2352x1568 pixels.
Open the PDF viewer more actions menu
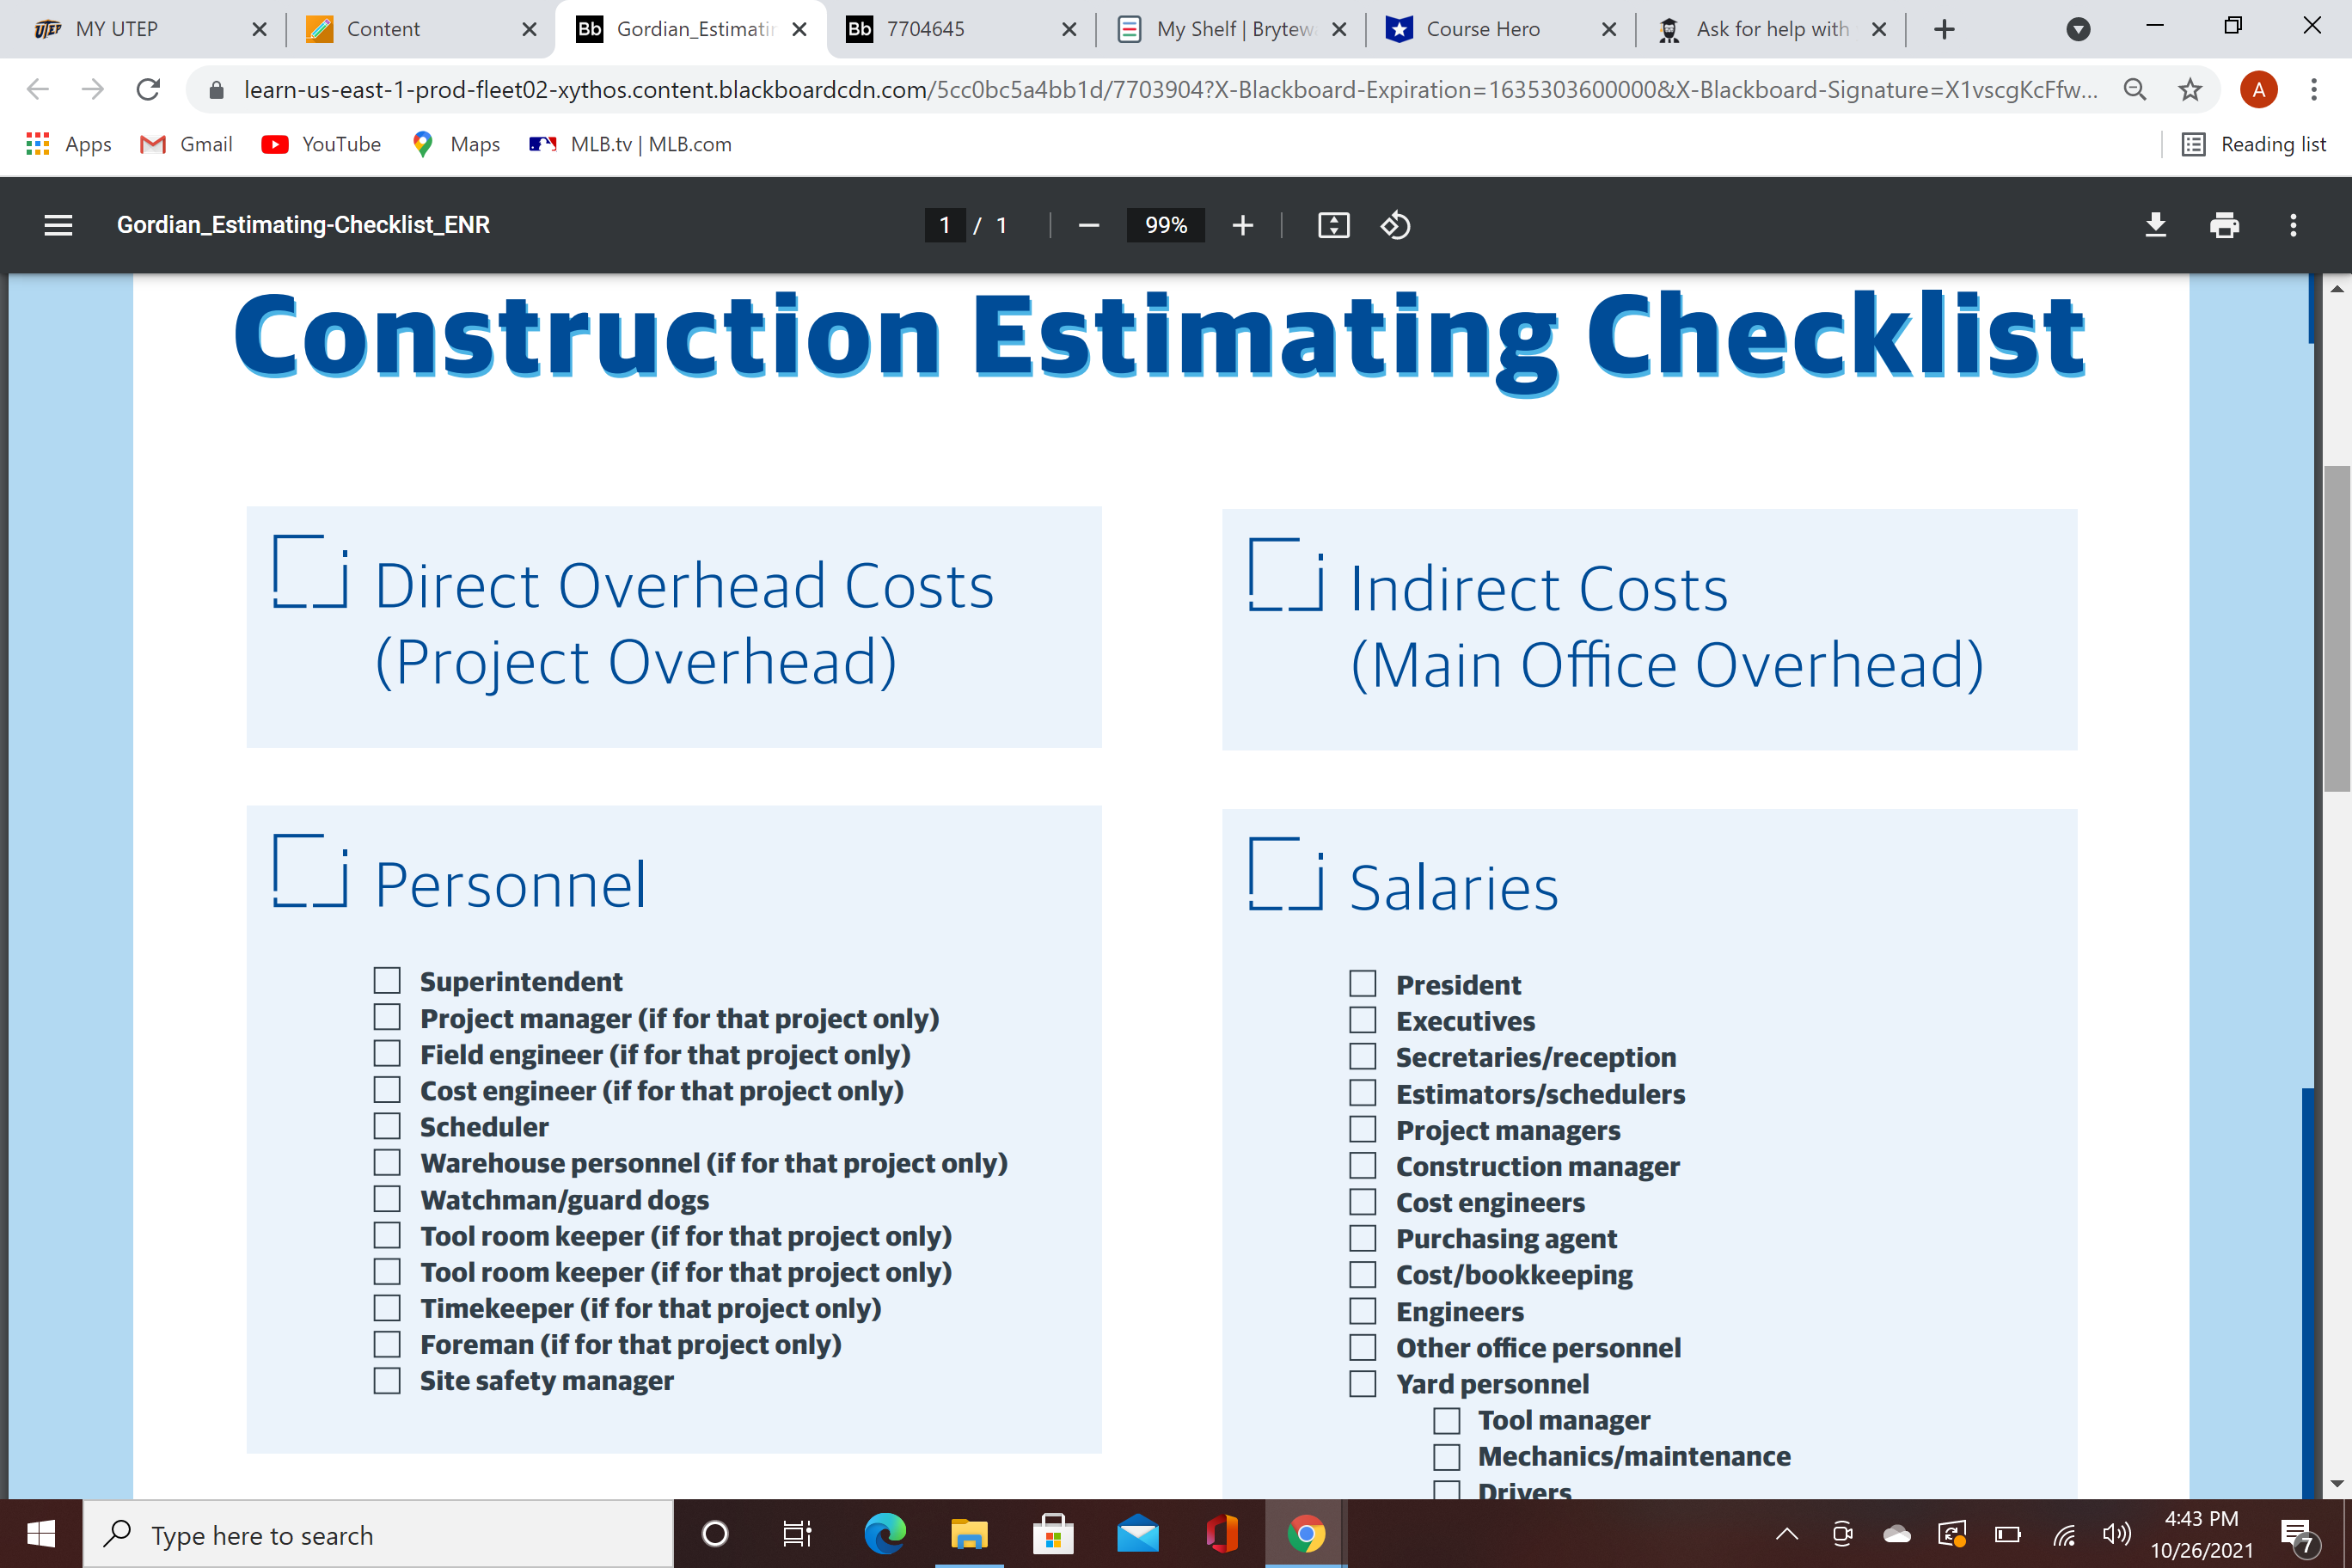point(2293,225)
